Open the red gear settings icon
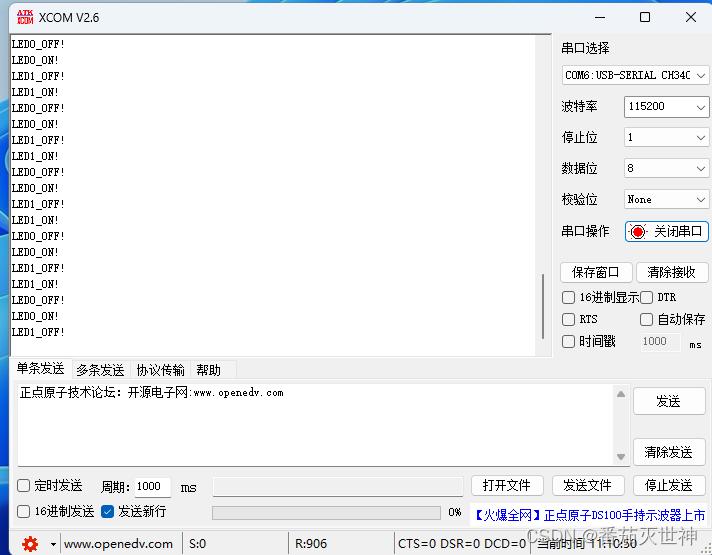 coord(30,544)
